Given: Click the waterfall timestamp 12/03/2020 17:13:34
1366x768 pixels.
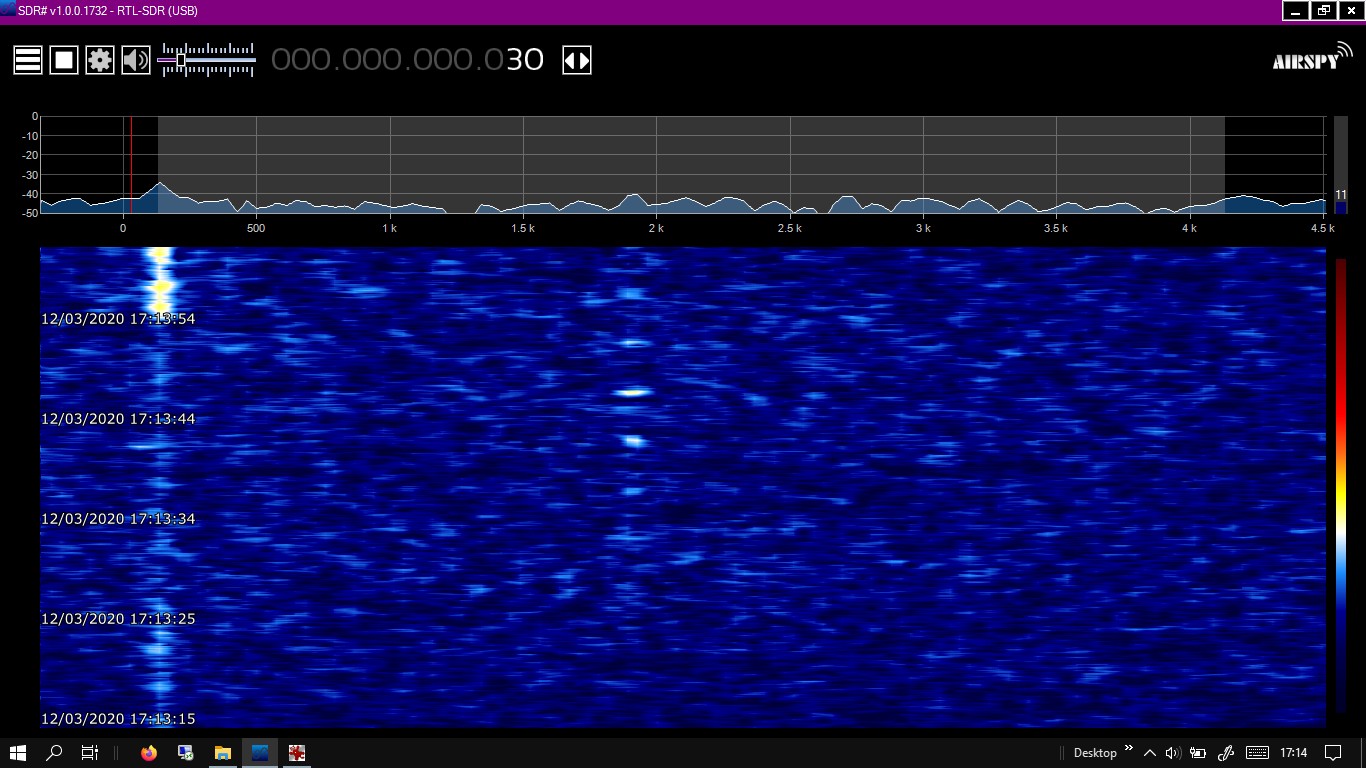Looking at the screenshot, I should coord(118,519).
